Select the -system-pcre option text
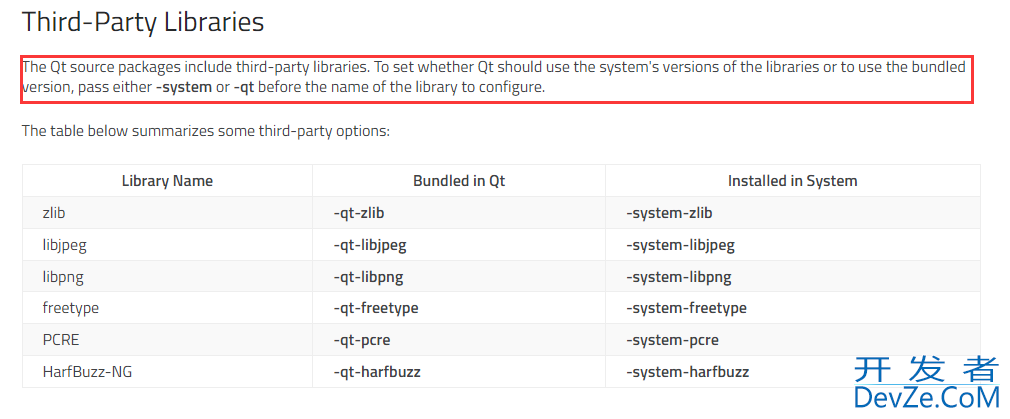The height and width of the screenshot is (419, 1010). click(672, 340)
